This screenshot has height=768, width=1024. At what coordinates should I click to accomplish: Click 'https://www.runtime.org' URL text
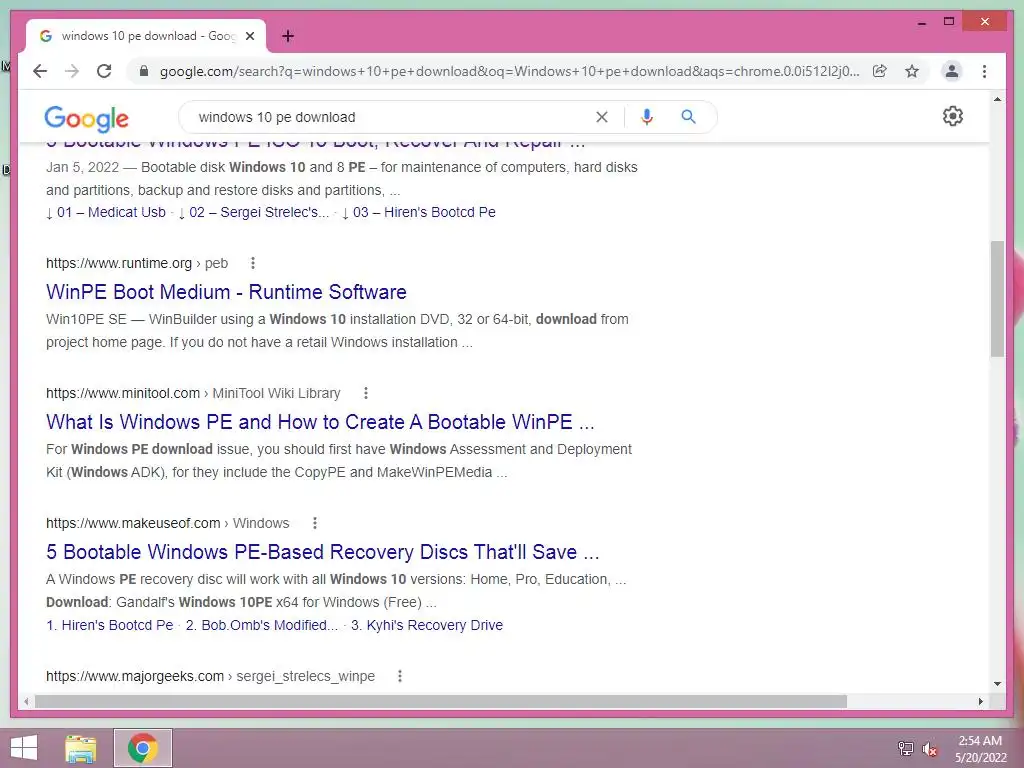coord(119,263)
